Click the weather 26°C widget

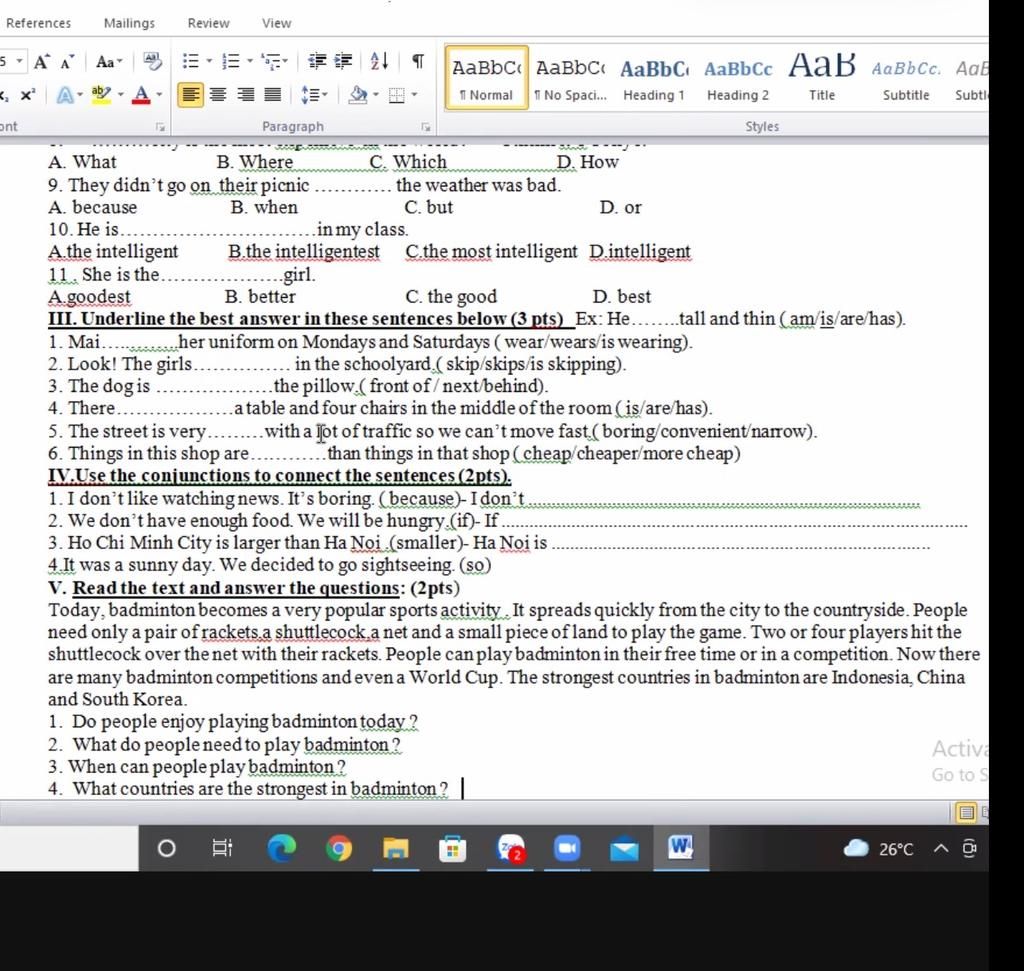pyautogui.click(x=878, y=848)
